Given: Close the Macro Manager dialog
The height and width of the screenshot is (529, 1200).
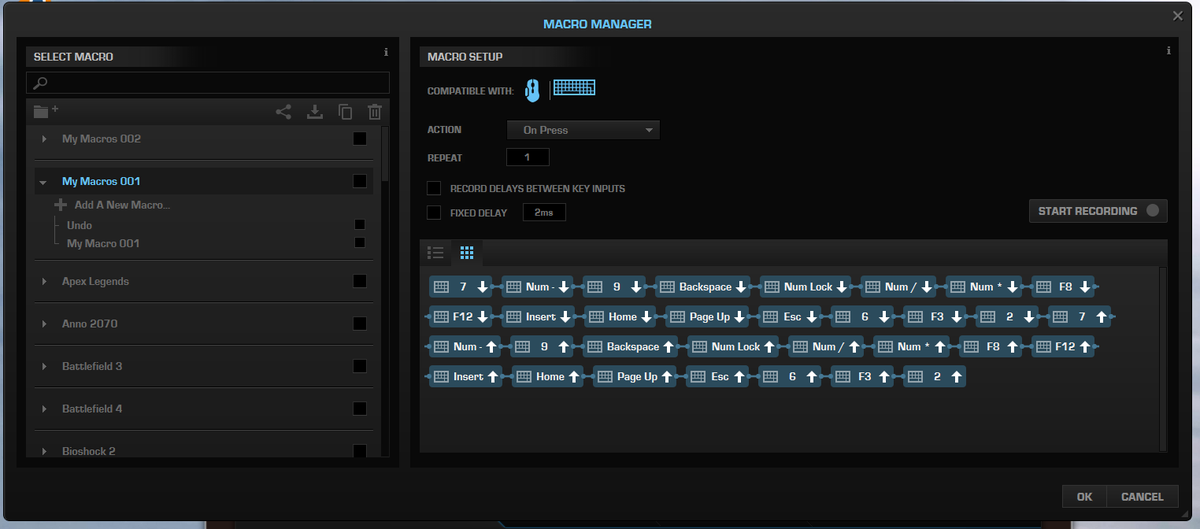Looking at the screenshot, I should pos(1178,15).
